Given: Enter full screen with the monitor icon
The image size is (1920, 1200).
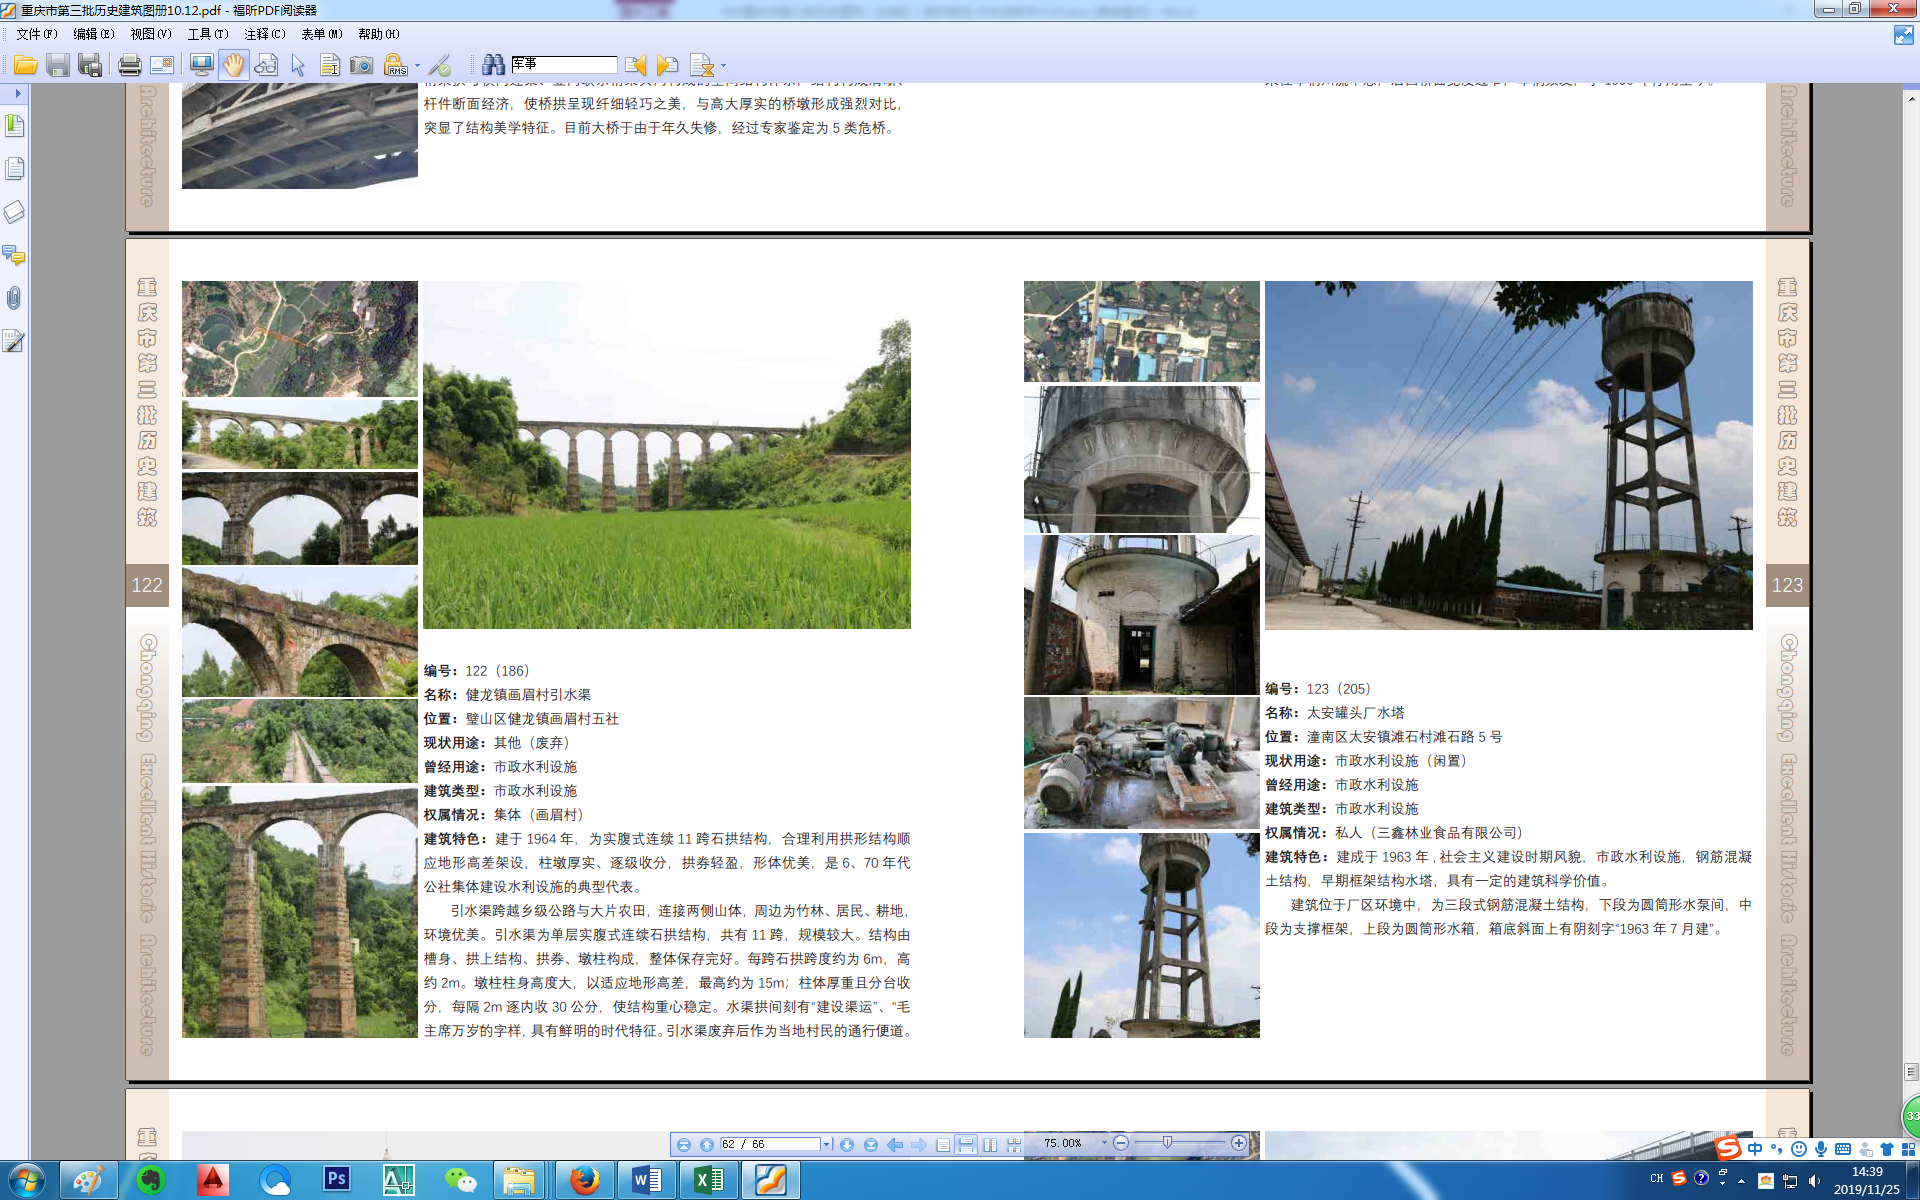Looking at the screenshot, I should [202, 65].
